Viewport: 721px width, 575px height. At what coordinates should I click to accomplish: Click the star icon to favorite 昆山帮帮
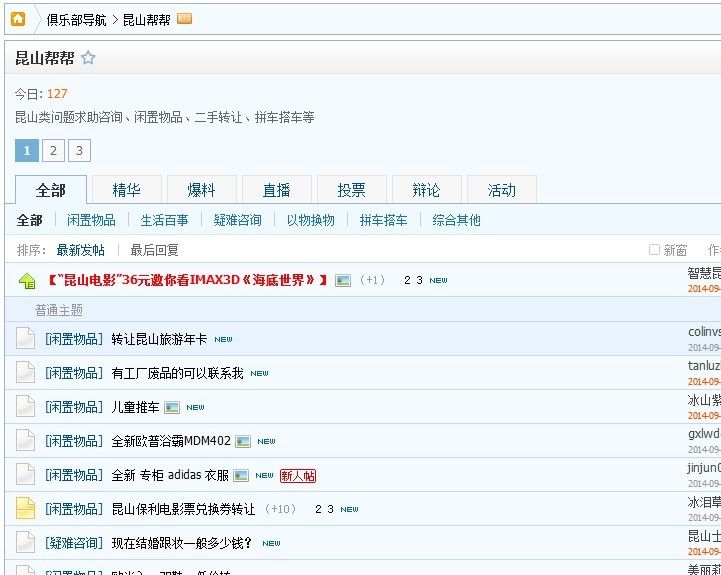pyautogui.click(x=88, y=58)
